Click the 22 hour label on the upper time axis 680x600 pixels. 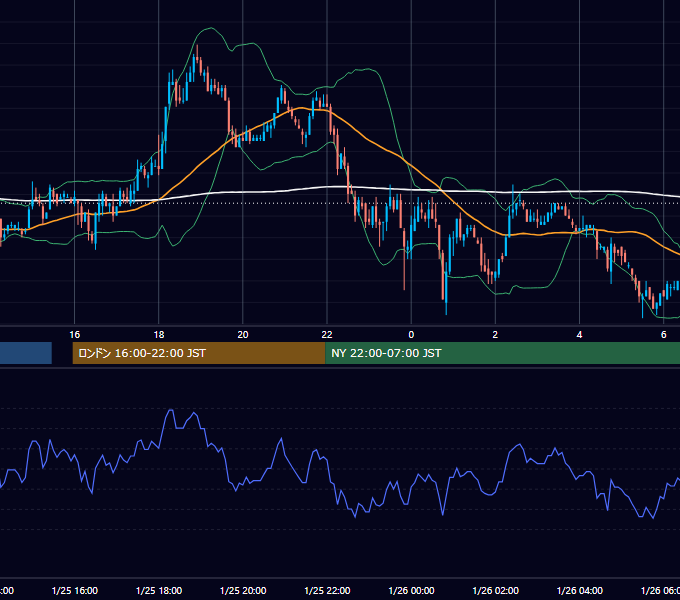pos(327,335)
